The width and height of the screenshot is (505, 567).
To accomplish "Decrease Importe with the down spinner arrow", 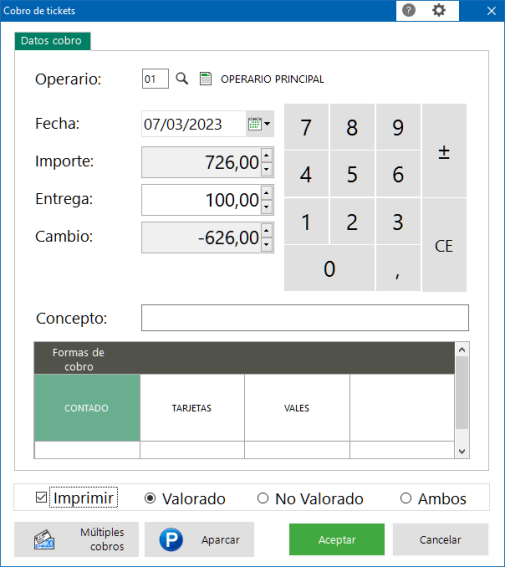I will (x=267, y=169).
